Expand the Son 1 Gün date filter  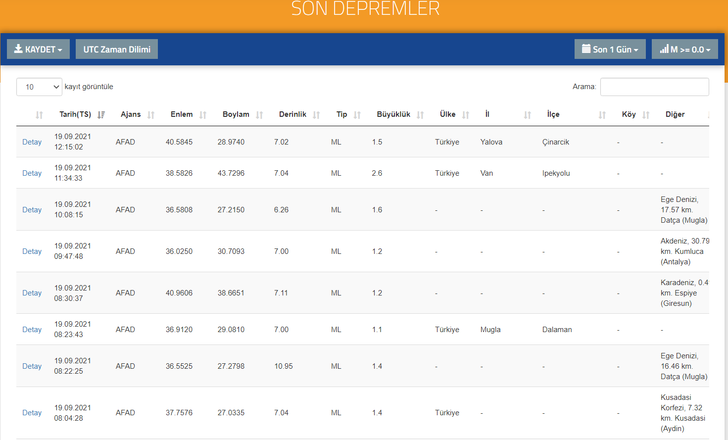tap(610, 49)
